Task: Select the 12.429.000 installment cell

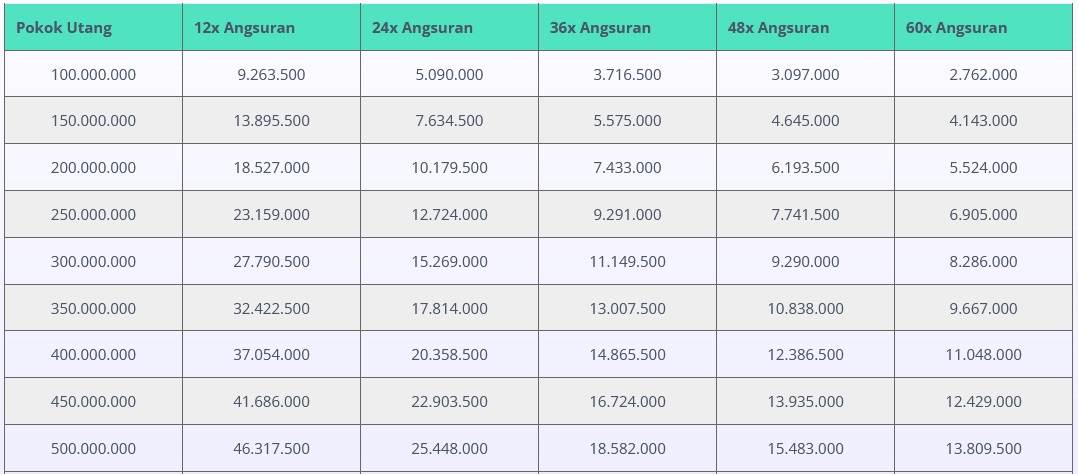Action: [x=983, y=402]
